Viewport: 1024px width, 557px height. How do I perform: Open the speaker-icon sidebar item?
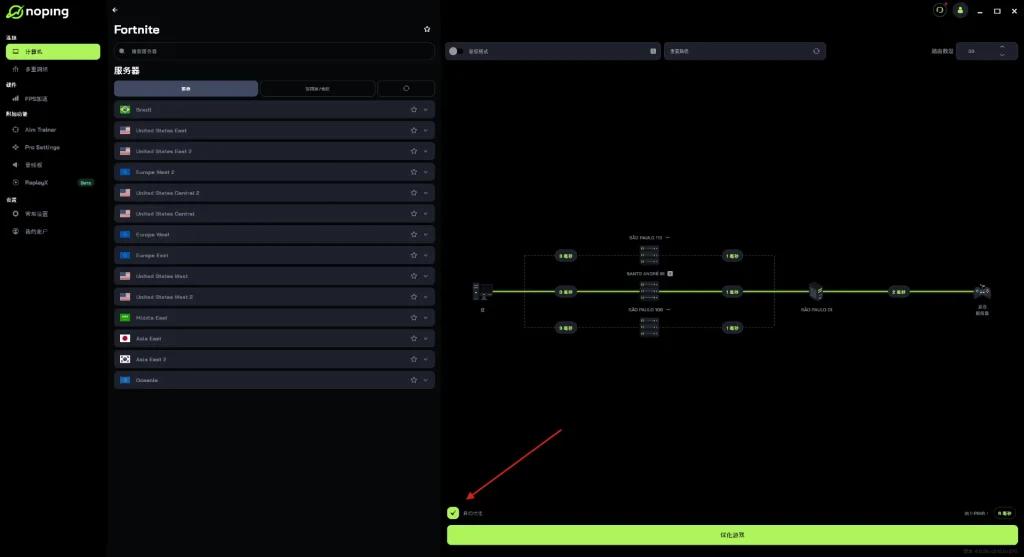coord(53,165)
